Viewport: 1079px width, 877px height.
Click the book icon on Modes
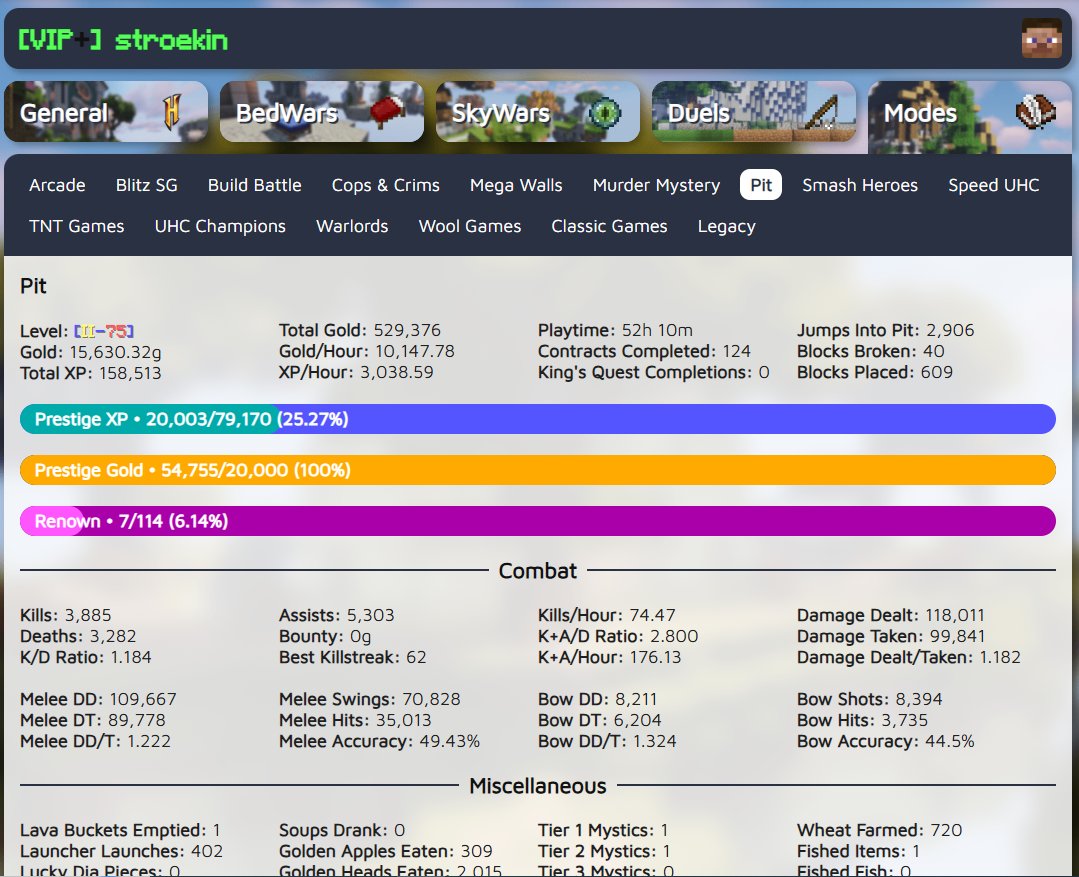[x=1036, y=112]
